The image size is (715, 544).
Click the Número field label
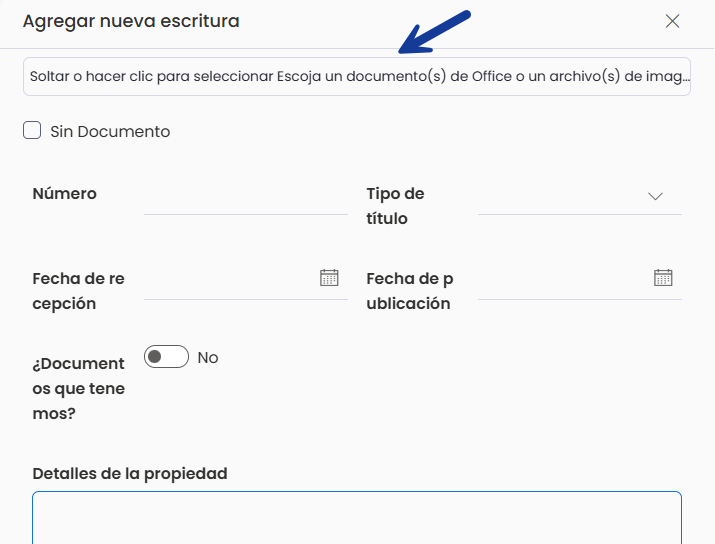coord(64,194)
